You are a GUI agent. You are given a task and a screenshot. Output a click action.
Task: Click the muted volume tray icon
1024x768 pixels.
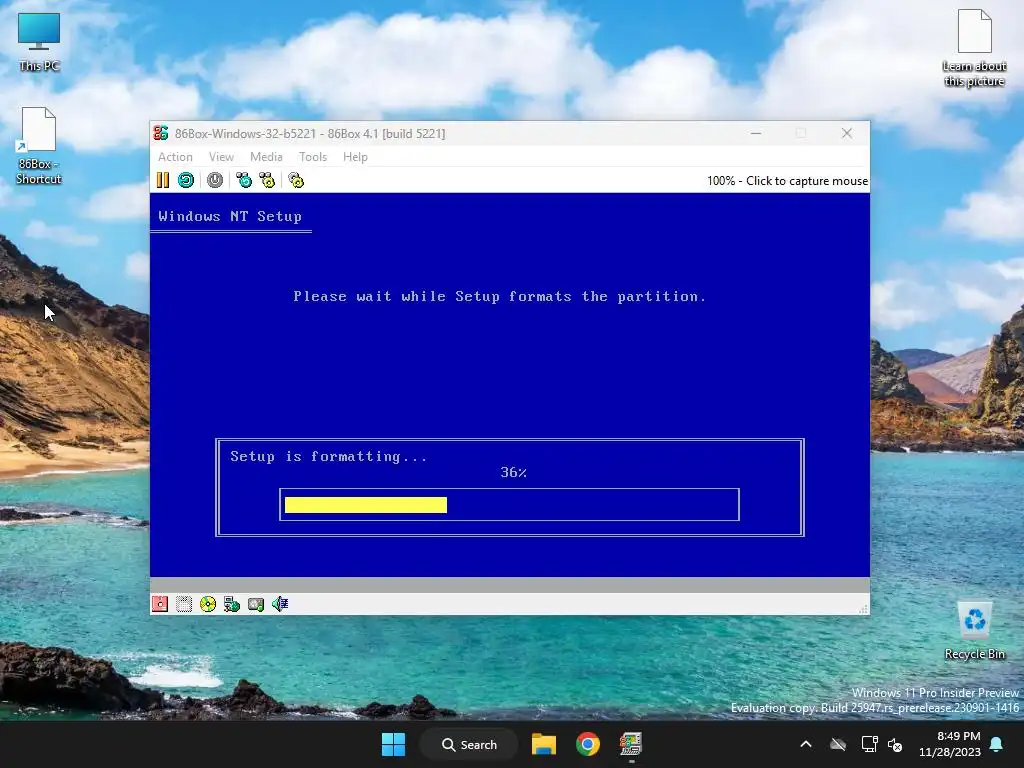click(x=895, y=744)
